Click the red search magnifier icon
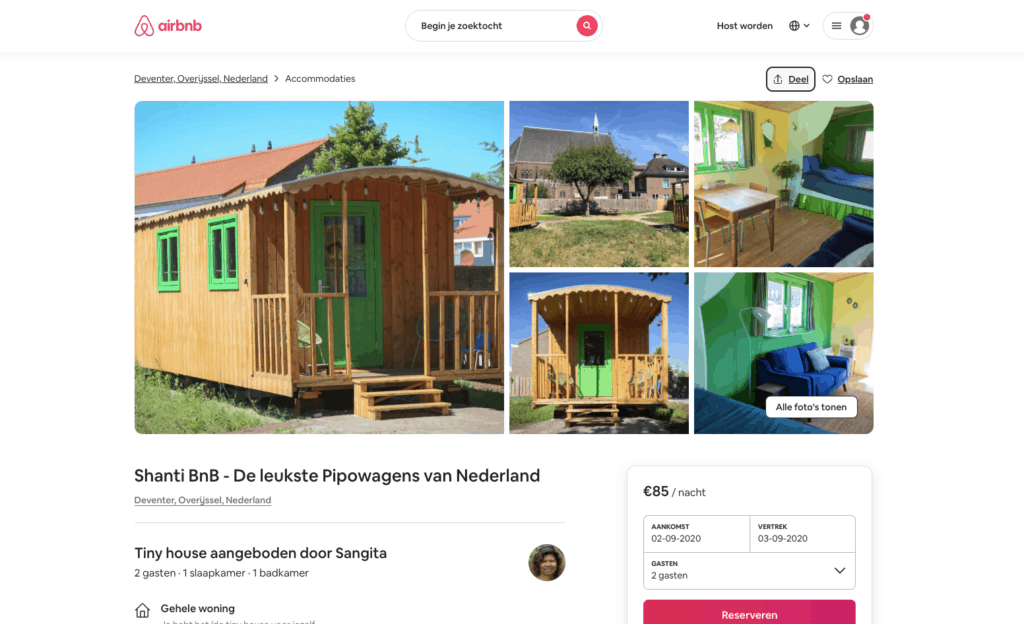 pyautogui.click(x=586, y=25)
